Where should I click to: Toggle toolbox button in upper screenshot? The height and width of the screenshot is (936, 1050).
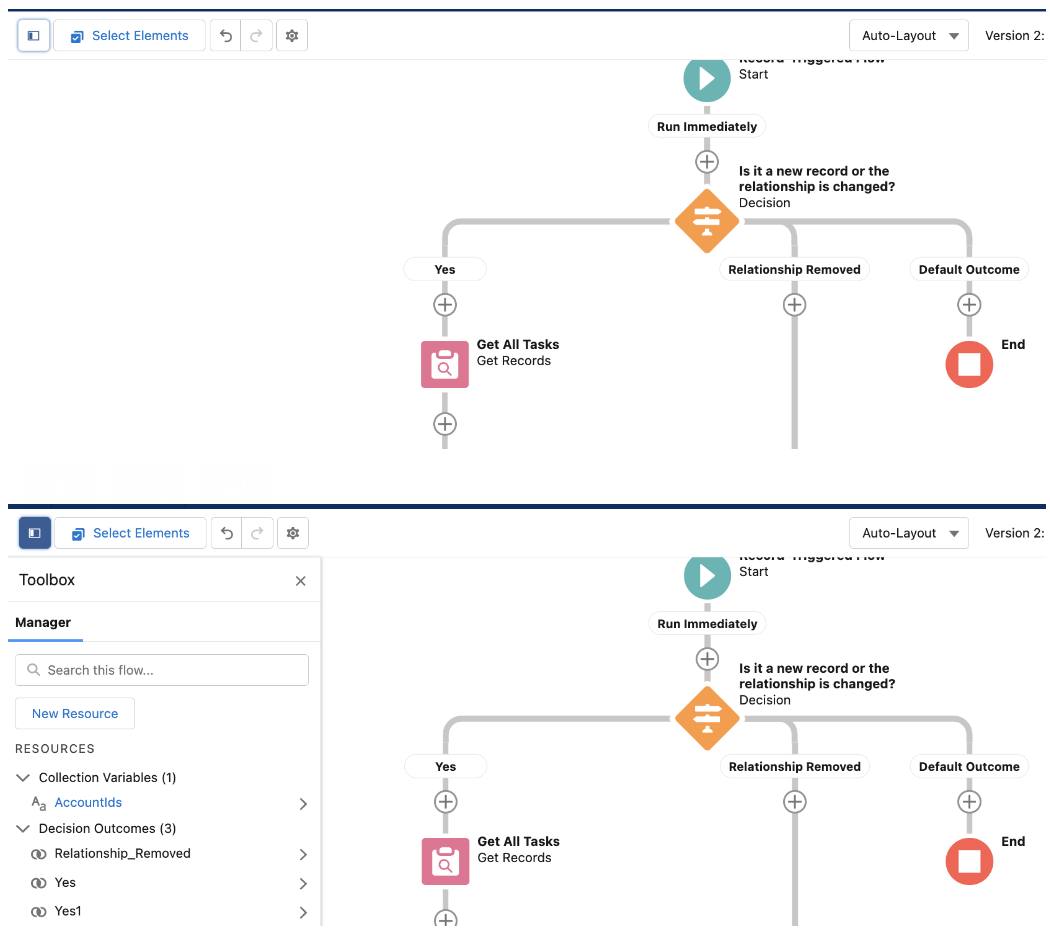coord(33,35)
